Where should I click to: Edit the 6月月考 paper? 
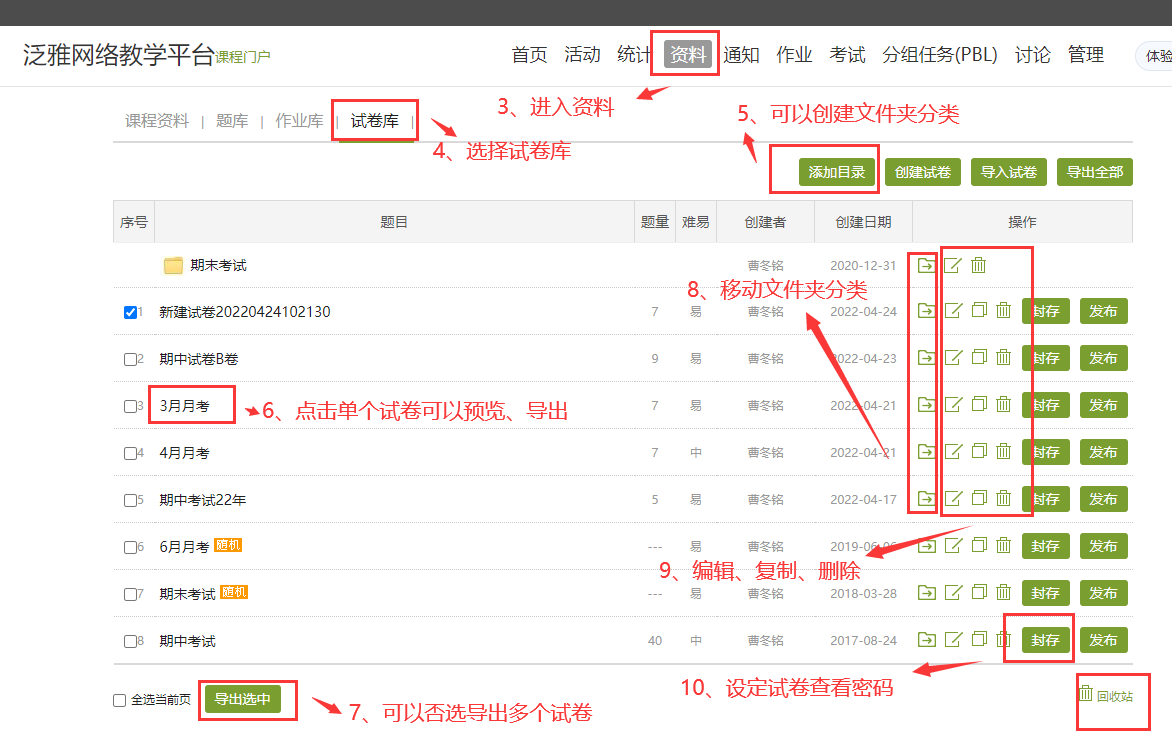point(953,546)
